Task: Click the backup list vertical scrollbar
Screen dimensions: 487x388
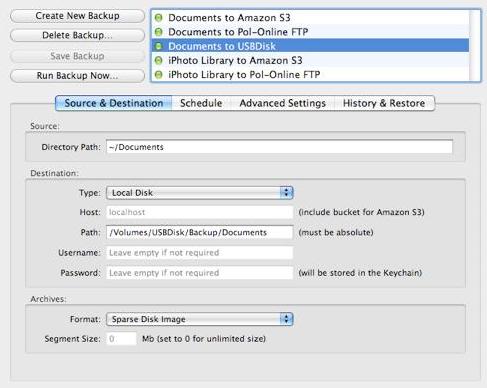Action: coord(474,46)
